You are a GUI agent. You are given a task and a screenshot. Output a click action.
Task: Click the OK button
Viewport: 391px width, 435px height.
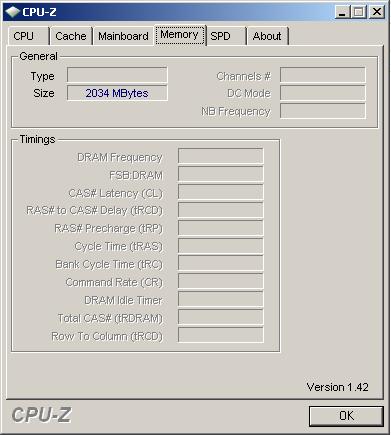point(346,416)
